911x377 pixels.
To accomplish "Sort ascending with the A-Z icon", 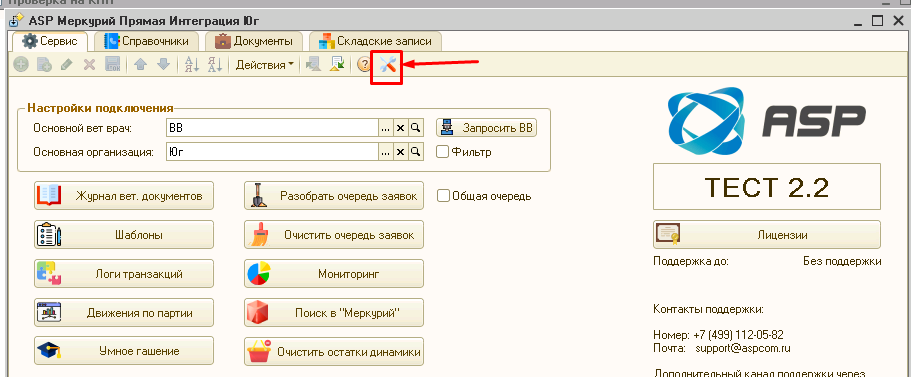I will [192, 64].
